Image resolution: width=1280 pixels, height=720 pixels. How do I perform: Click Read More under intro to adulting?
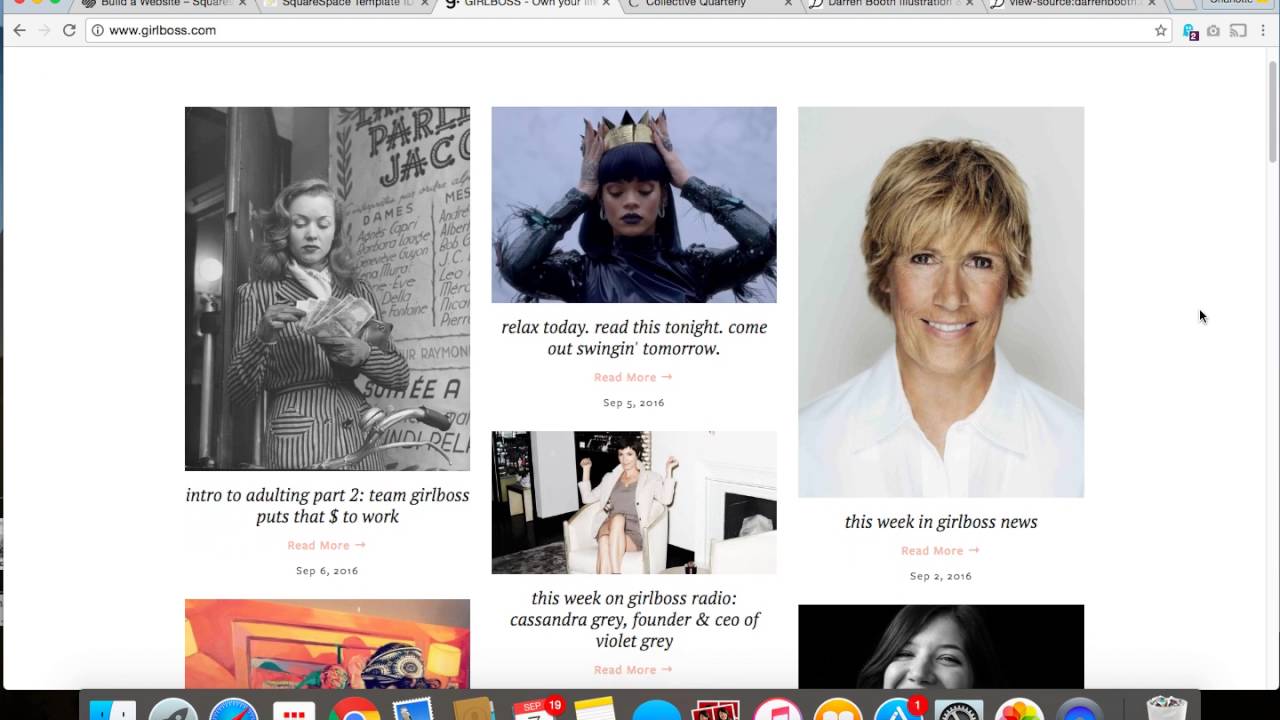pyautogui.click(x=326, y=545)
